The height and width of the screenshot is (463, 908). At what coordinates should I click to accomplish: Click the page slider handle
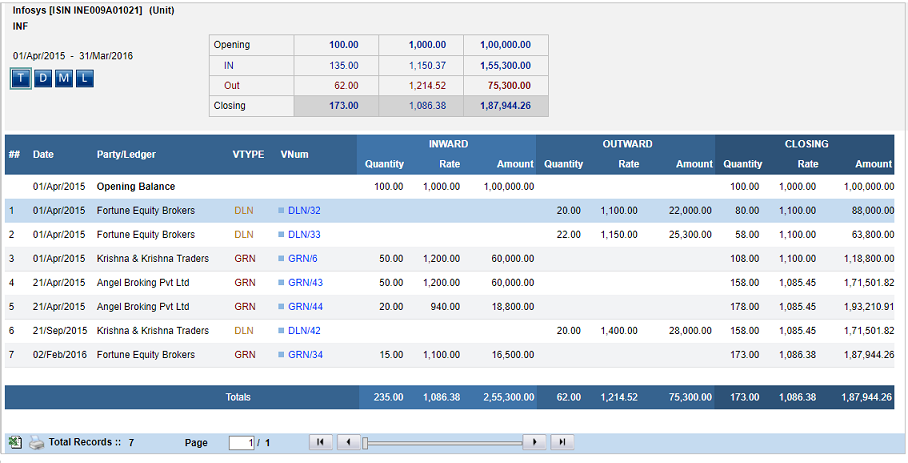coord(365,443)
